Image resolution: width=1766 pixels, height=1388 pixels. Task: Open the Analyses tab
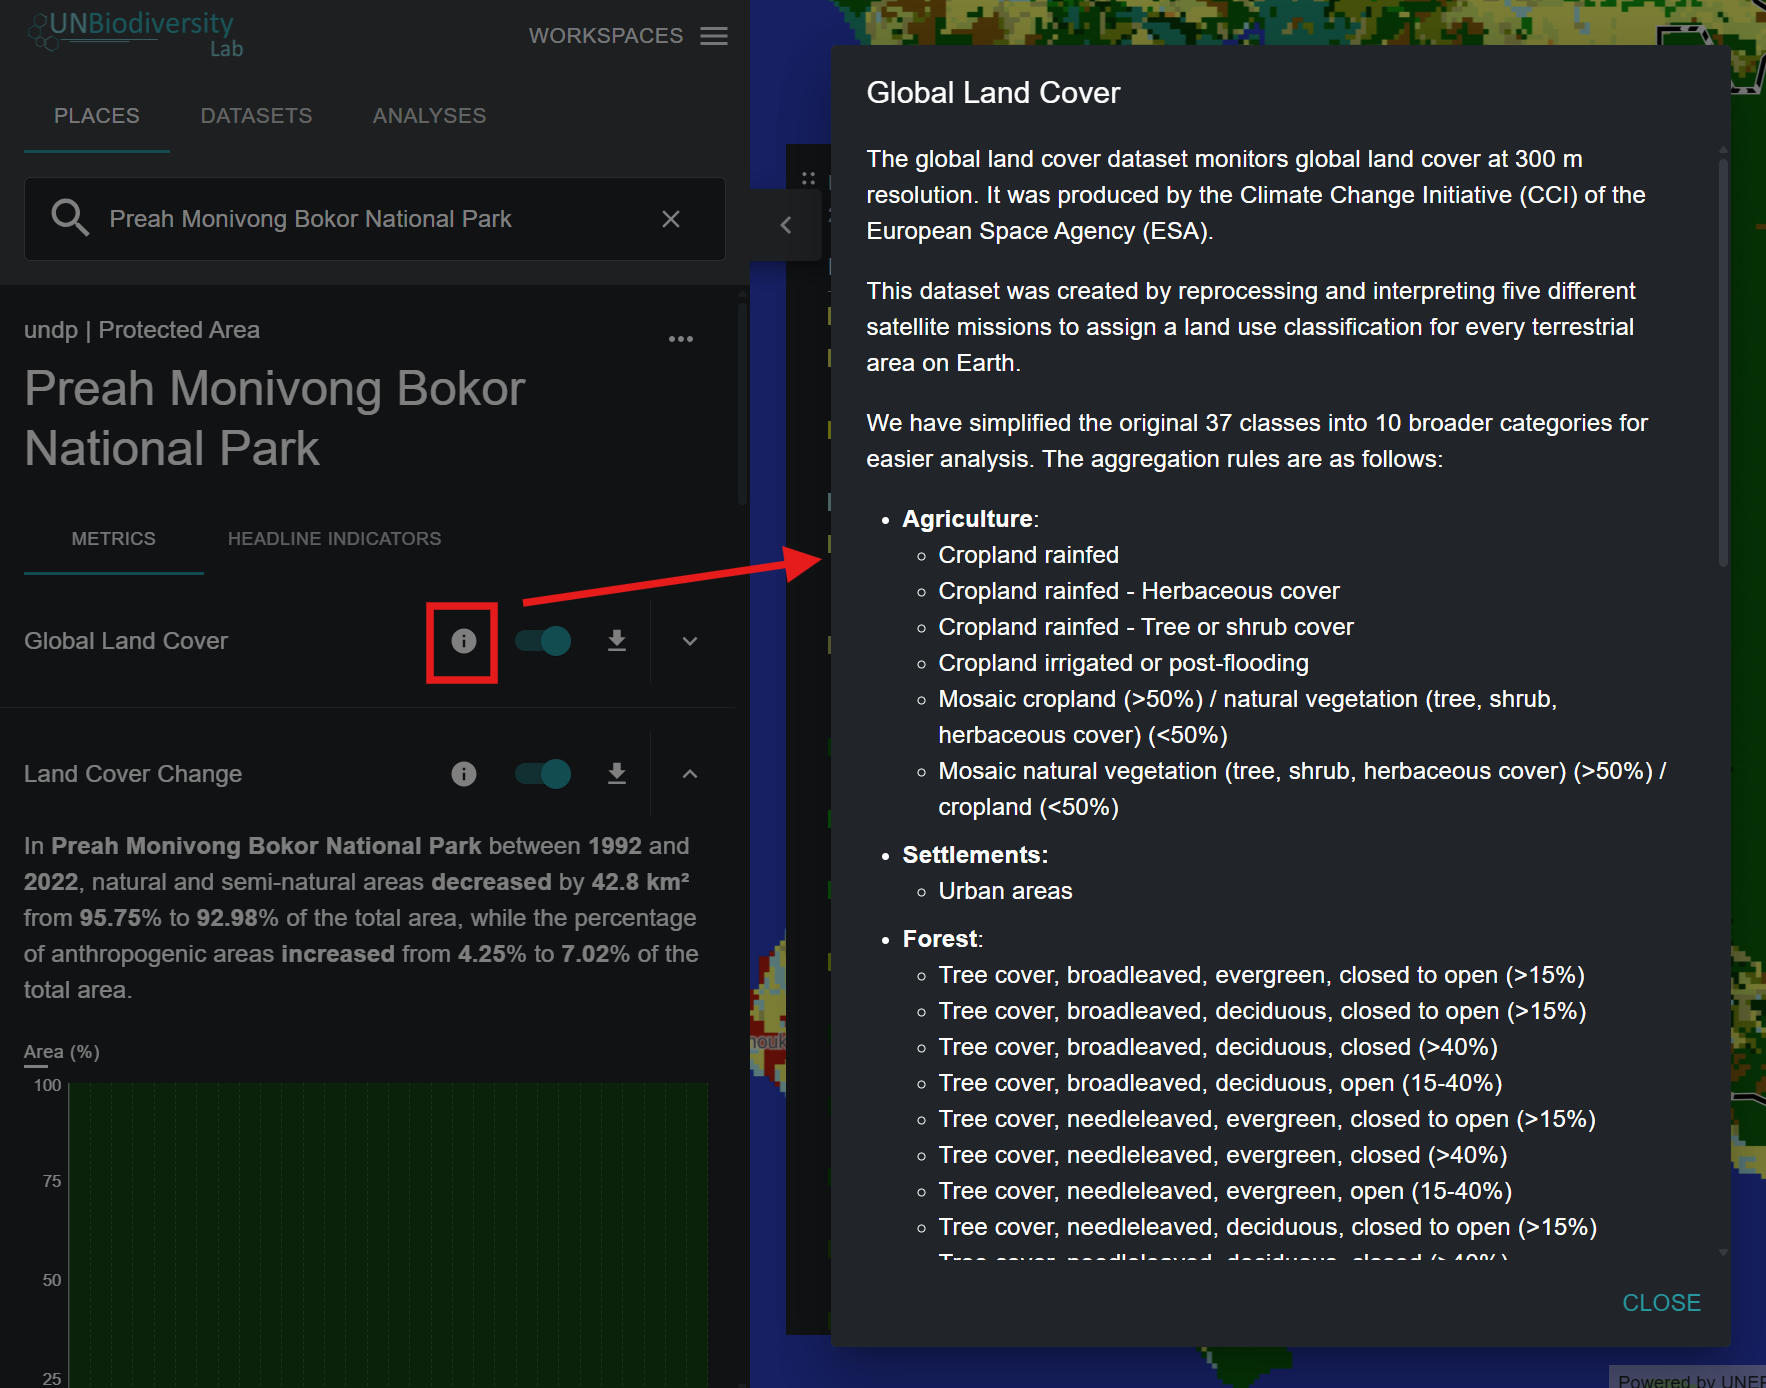429,116
